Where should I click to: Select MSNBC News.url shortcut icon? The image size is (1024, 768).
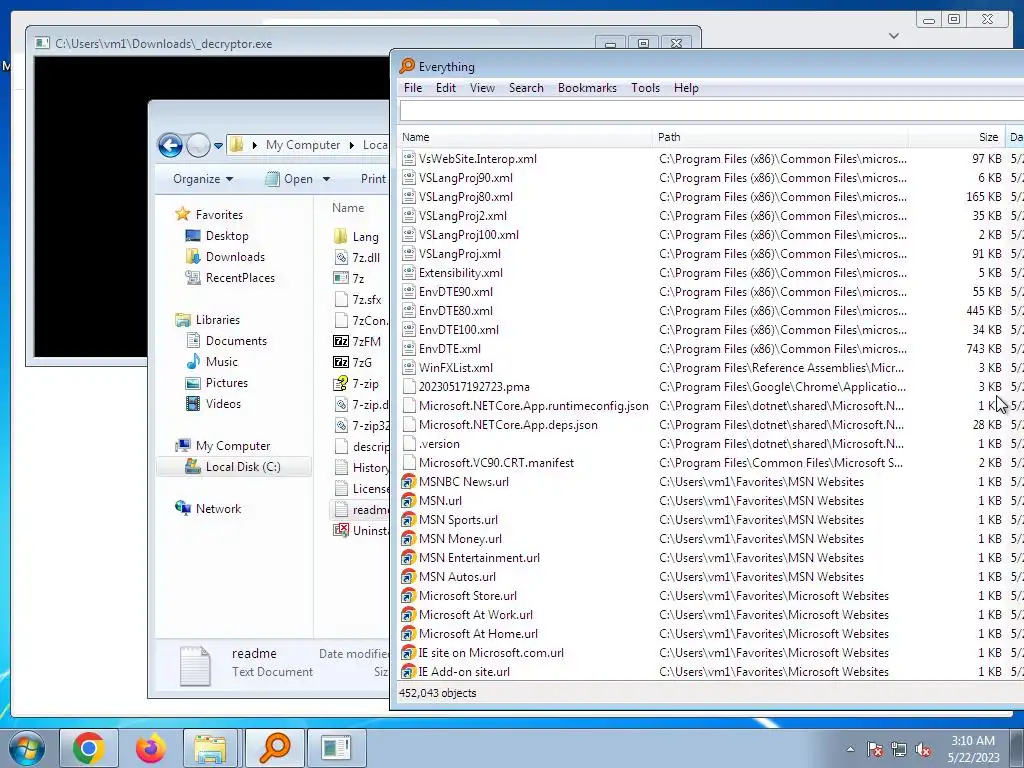point(409,482)
